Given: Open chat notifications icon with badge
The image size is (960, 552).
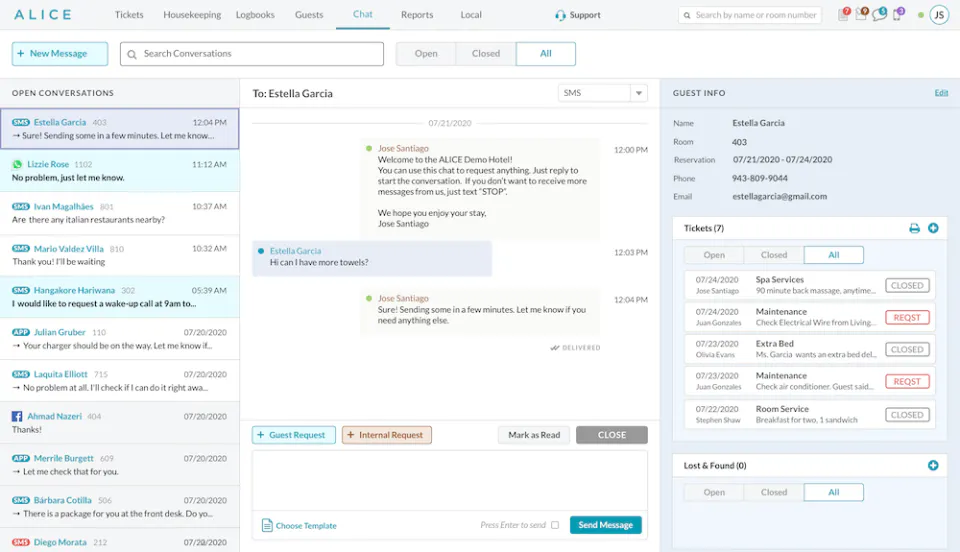Looking at the screenshot, I should point(880,14).
